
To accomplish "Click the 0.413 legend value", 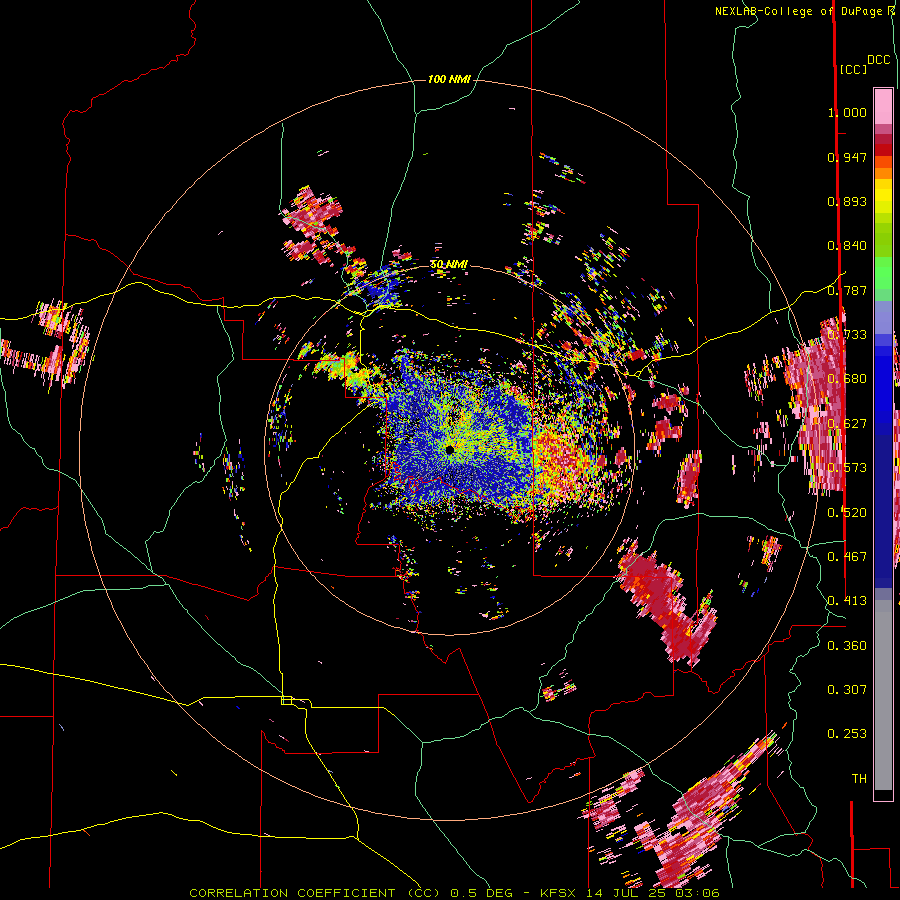I will [x=847, y=601].
